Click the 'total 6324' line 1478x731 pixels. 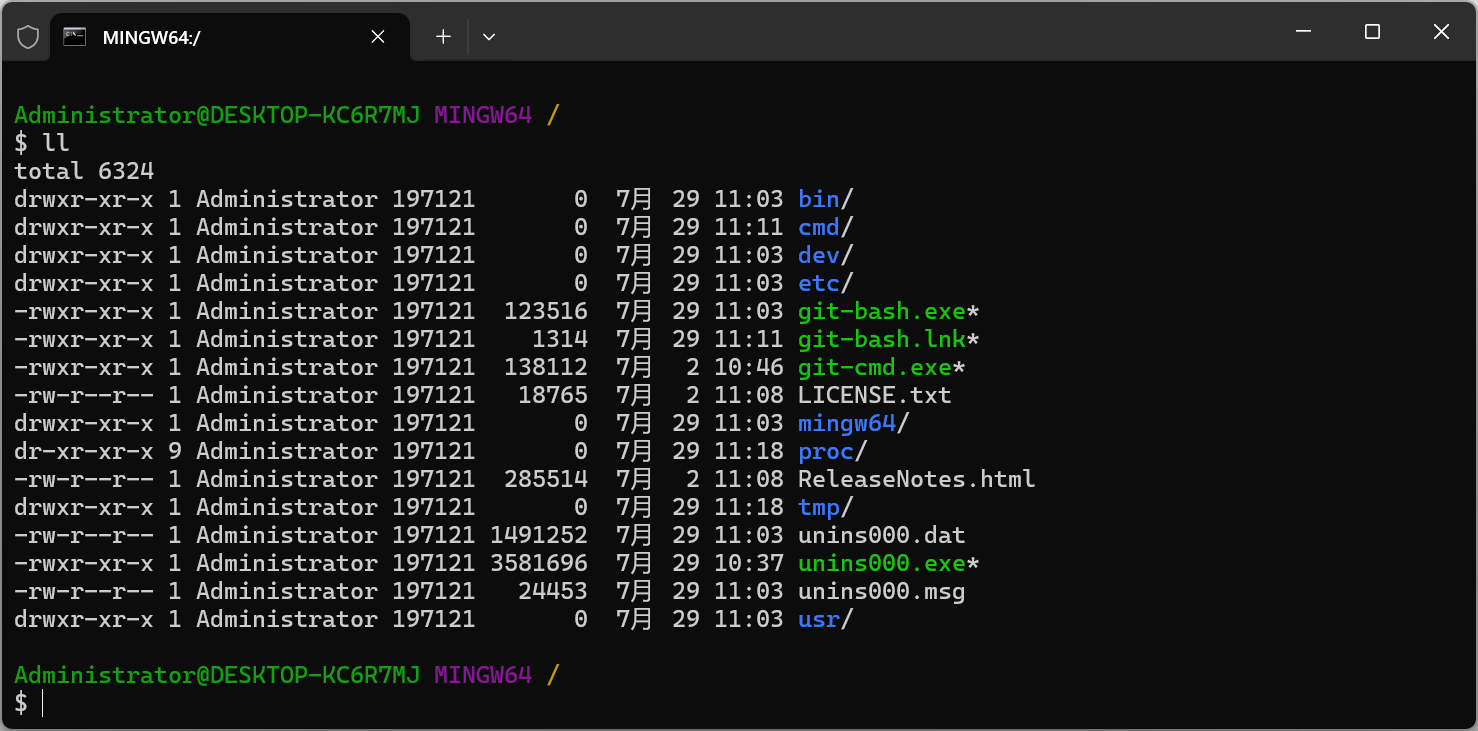tap(84, 171)
